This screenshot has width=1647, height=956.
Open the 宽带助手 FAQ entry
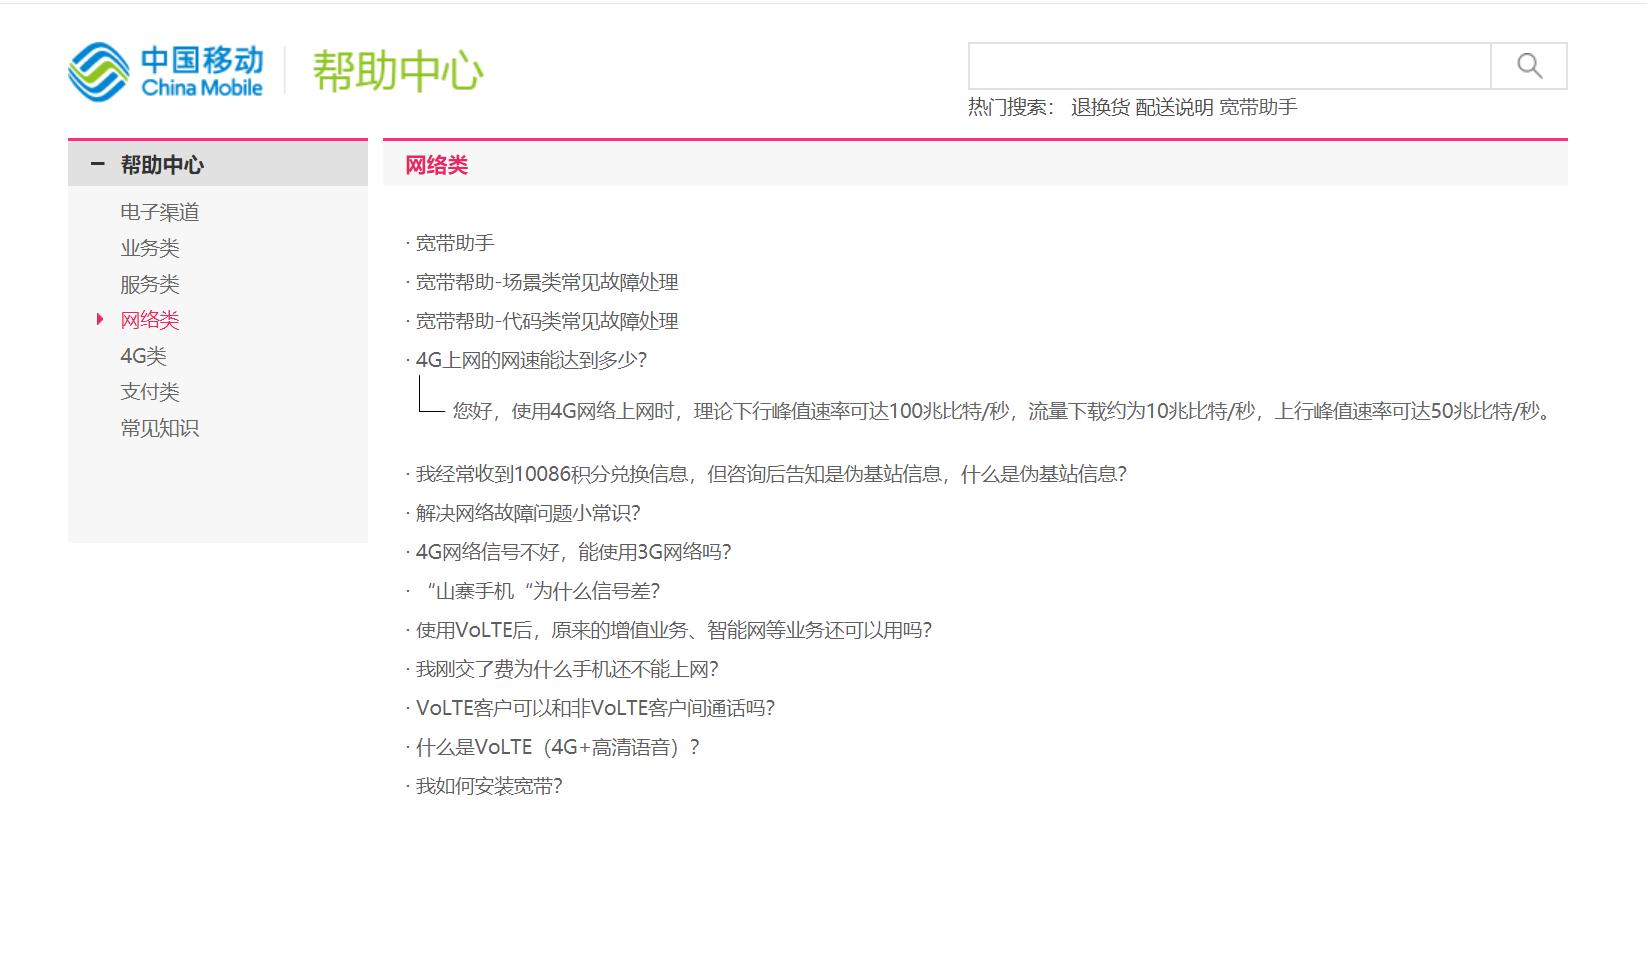(x=457, y=242)
